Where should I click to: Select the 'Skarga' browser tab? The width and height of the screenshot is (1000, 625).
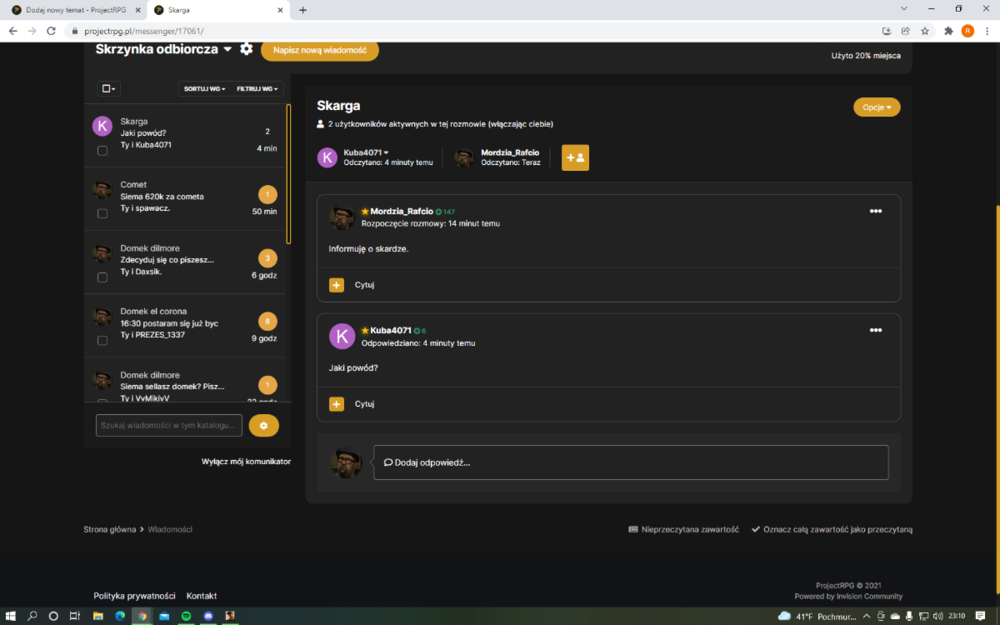tap(217, 10)
